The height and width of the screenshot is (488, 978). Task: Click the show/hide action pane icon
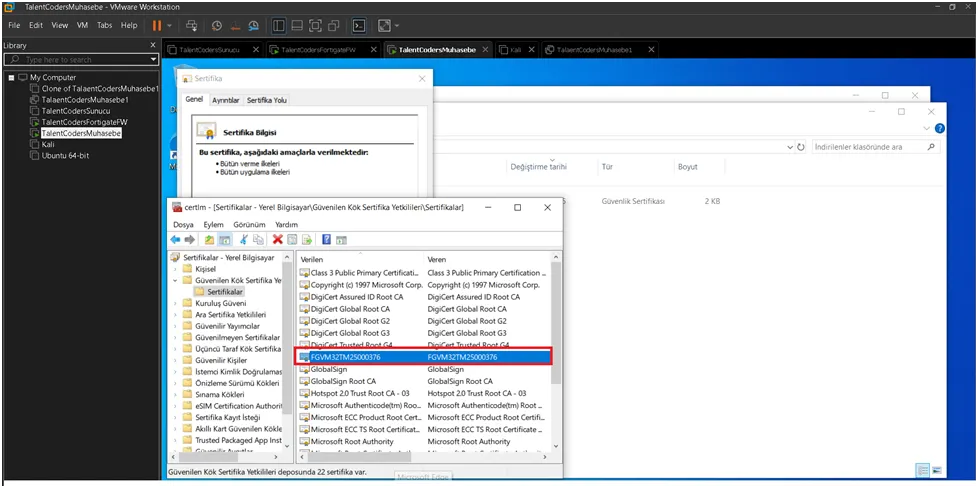coord(341,240)
